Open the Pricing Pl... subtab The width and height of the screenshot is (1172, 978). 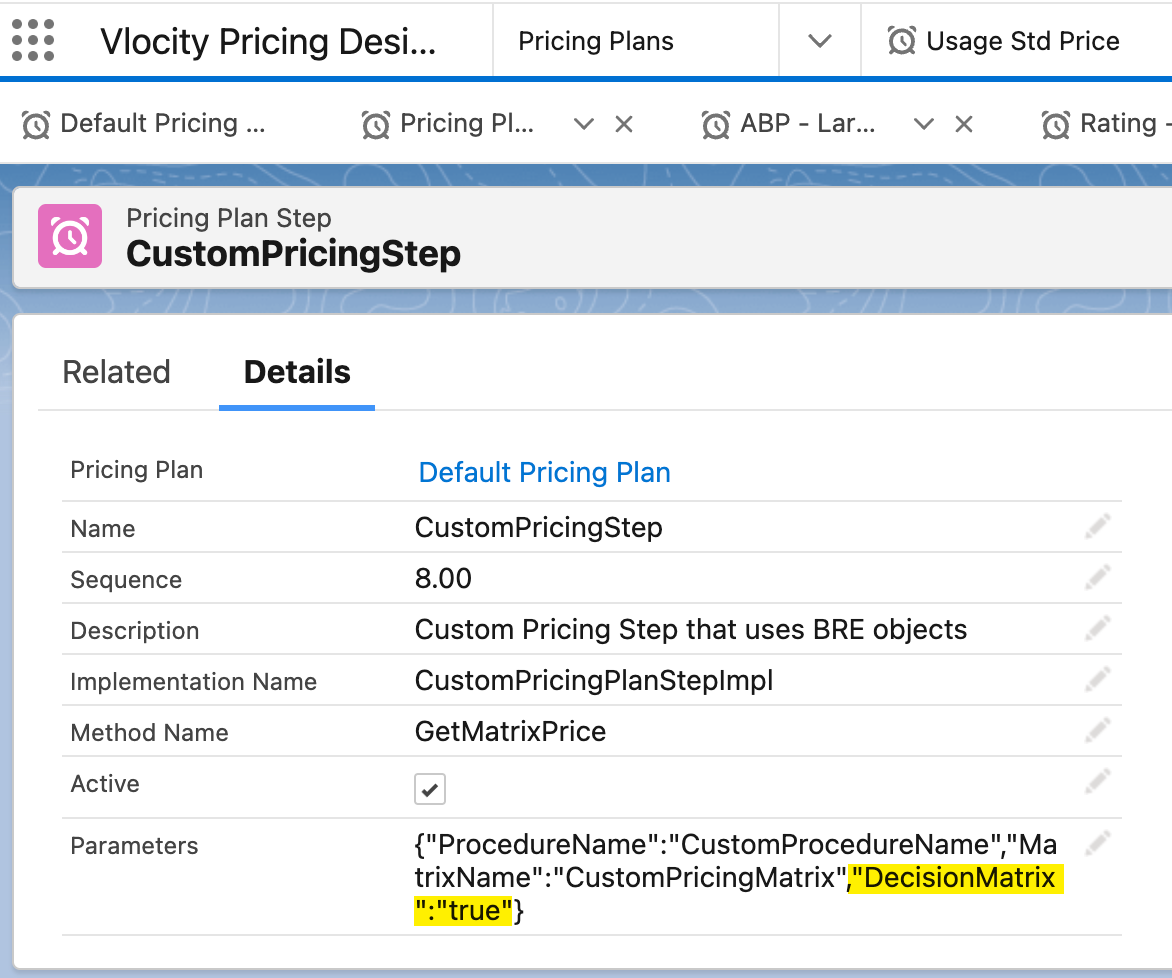tap(466, 123)
